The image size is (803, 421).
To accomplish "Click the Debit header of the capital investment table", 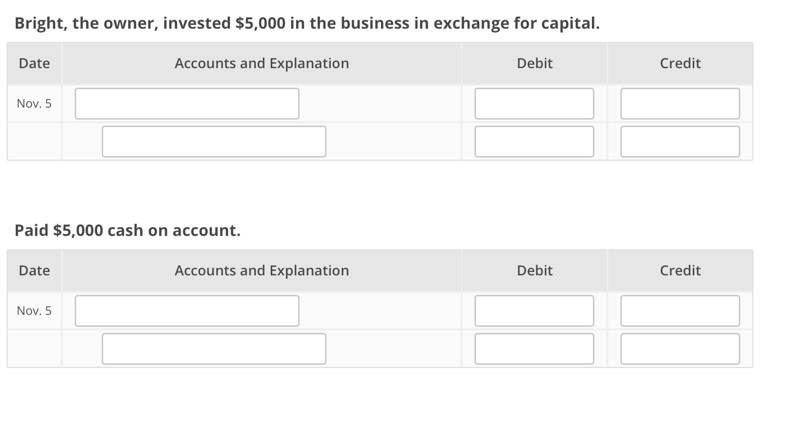I will (x=534, y=63).
